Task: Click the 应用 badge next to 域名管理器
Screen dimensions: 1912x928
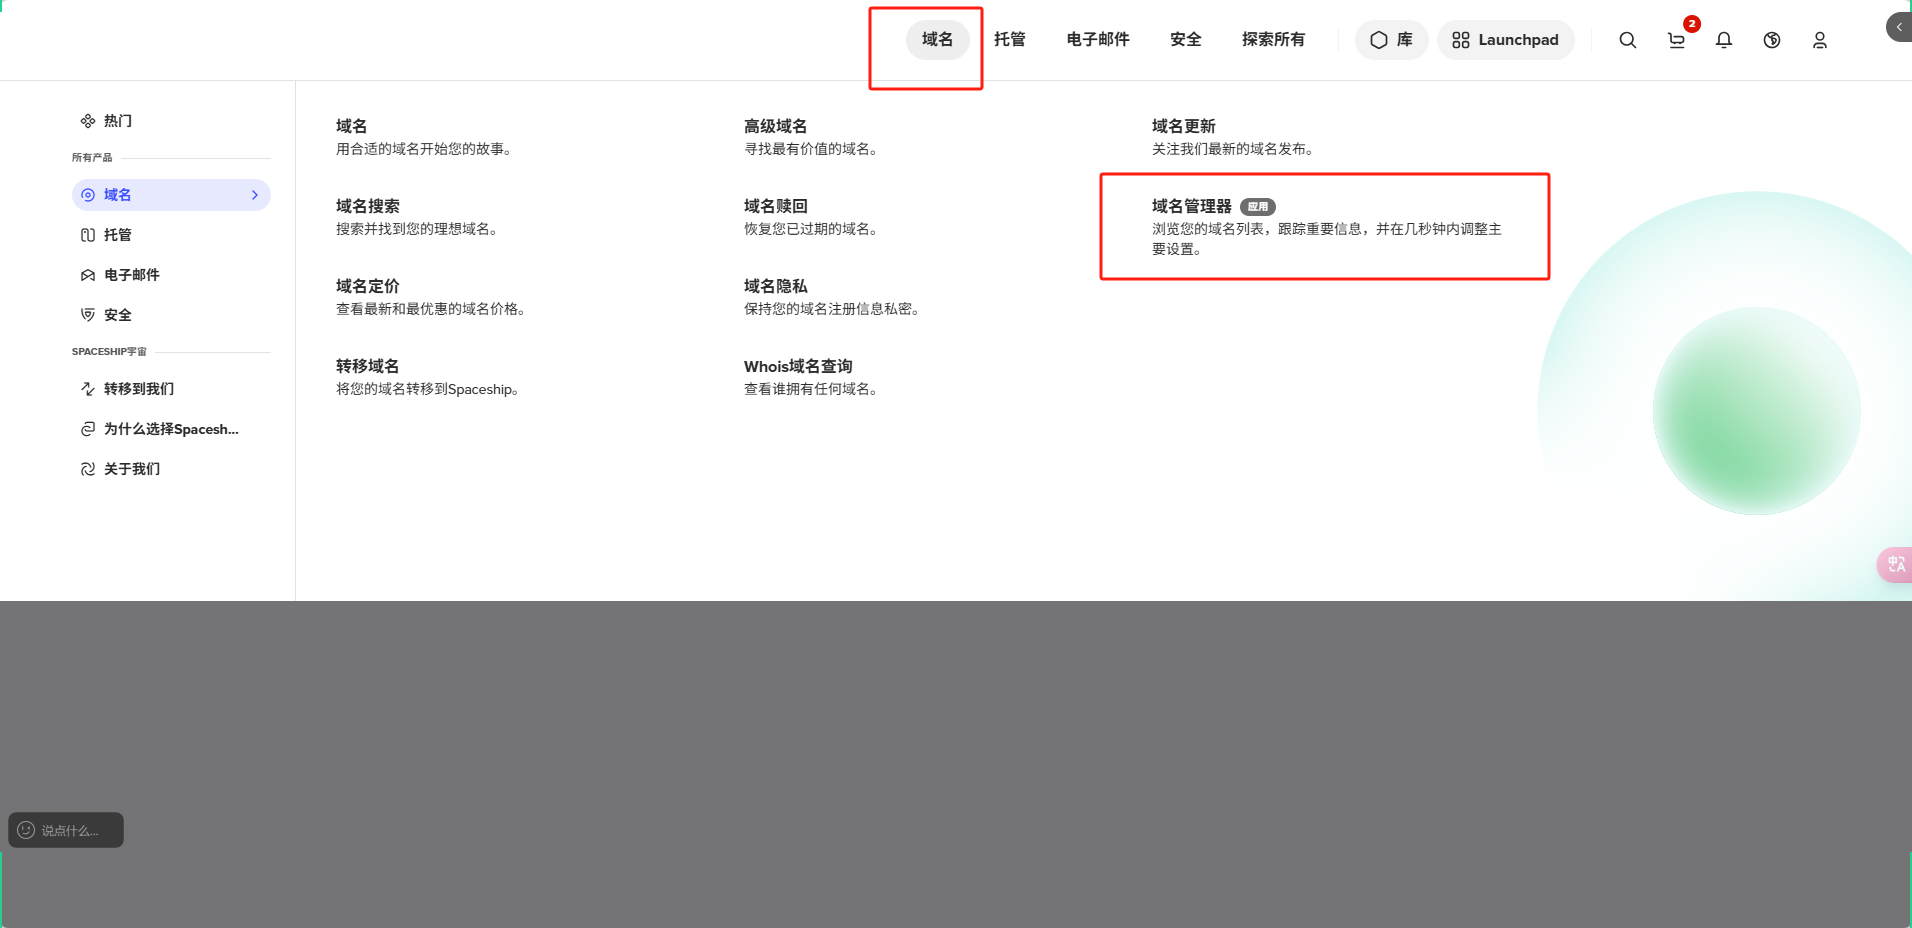Action: 1258,207
